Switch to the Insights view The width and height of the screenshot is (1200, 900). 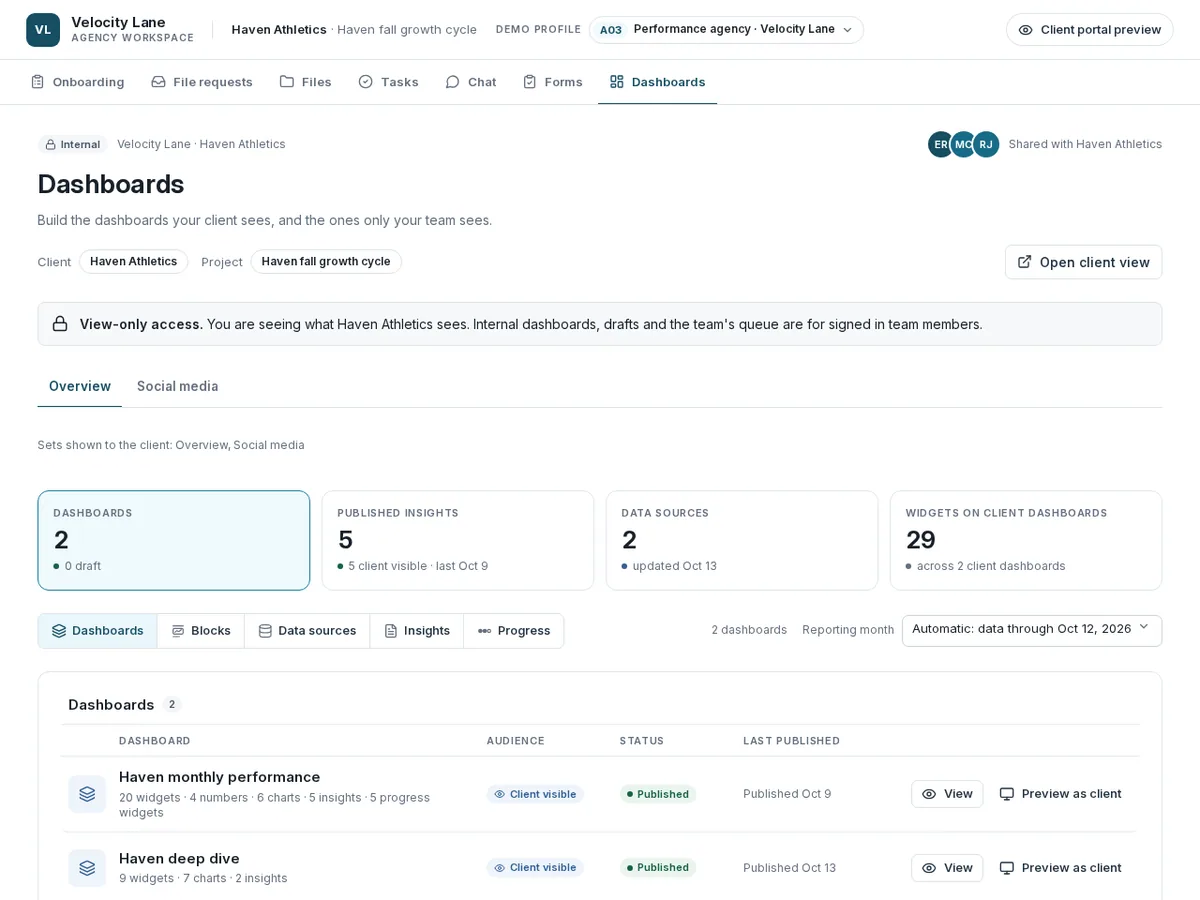417,631
